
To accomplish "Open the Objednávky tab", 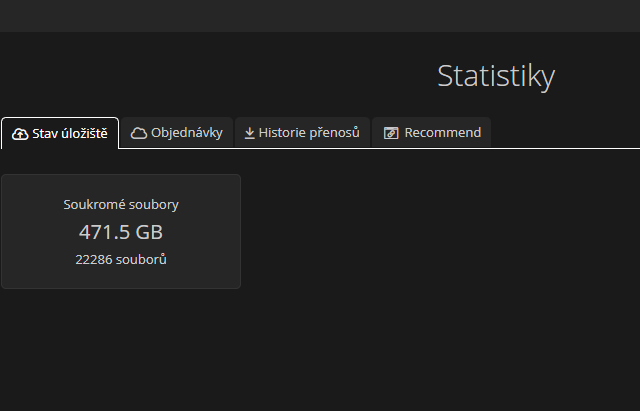I will (177, 133).
